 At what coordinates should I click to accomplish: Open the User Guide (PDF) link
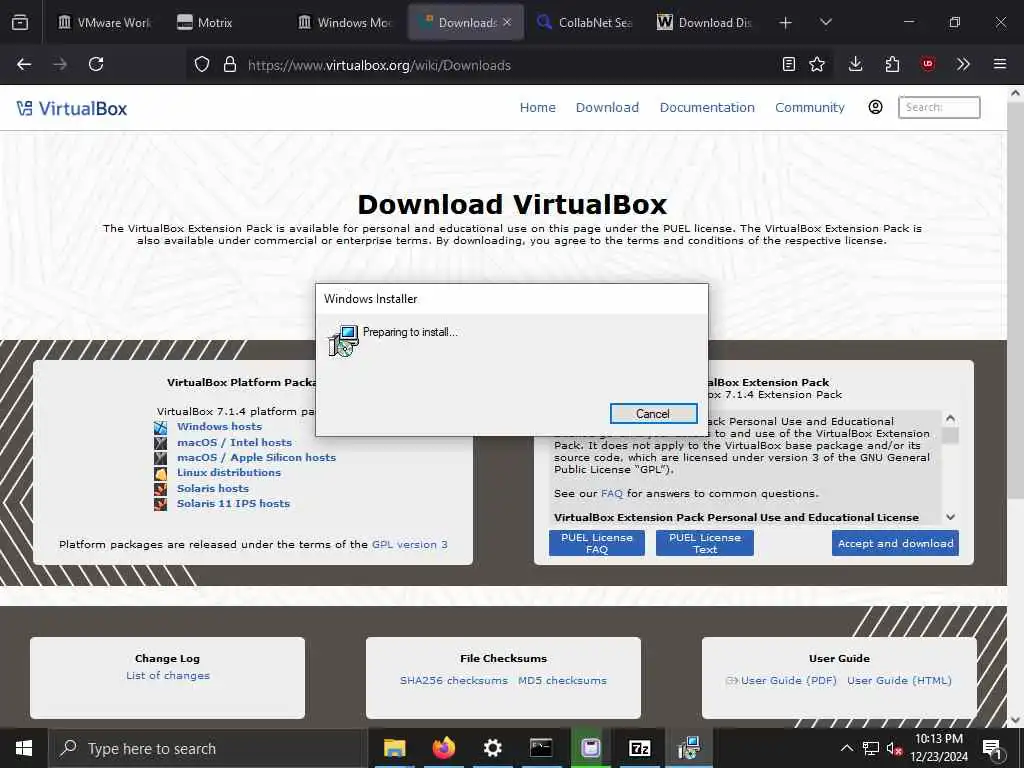tap(789, 680)
